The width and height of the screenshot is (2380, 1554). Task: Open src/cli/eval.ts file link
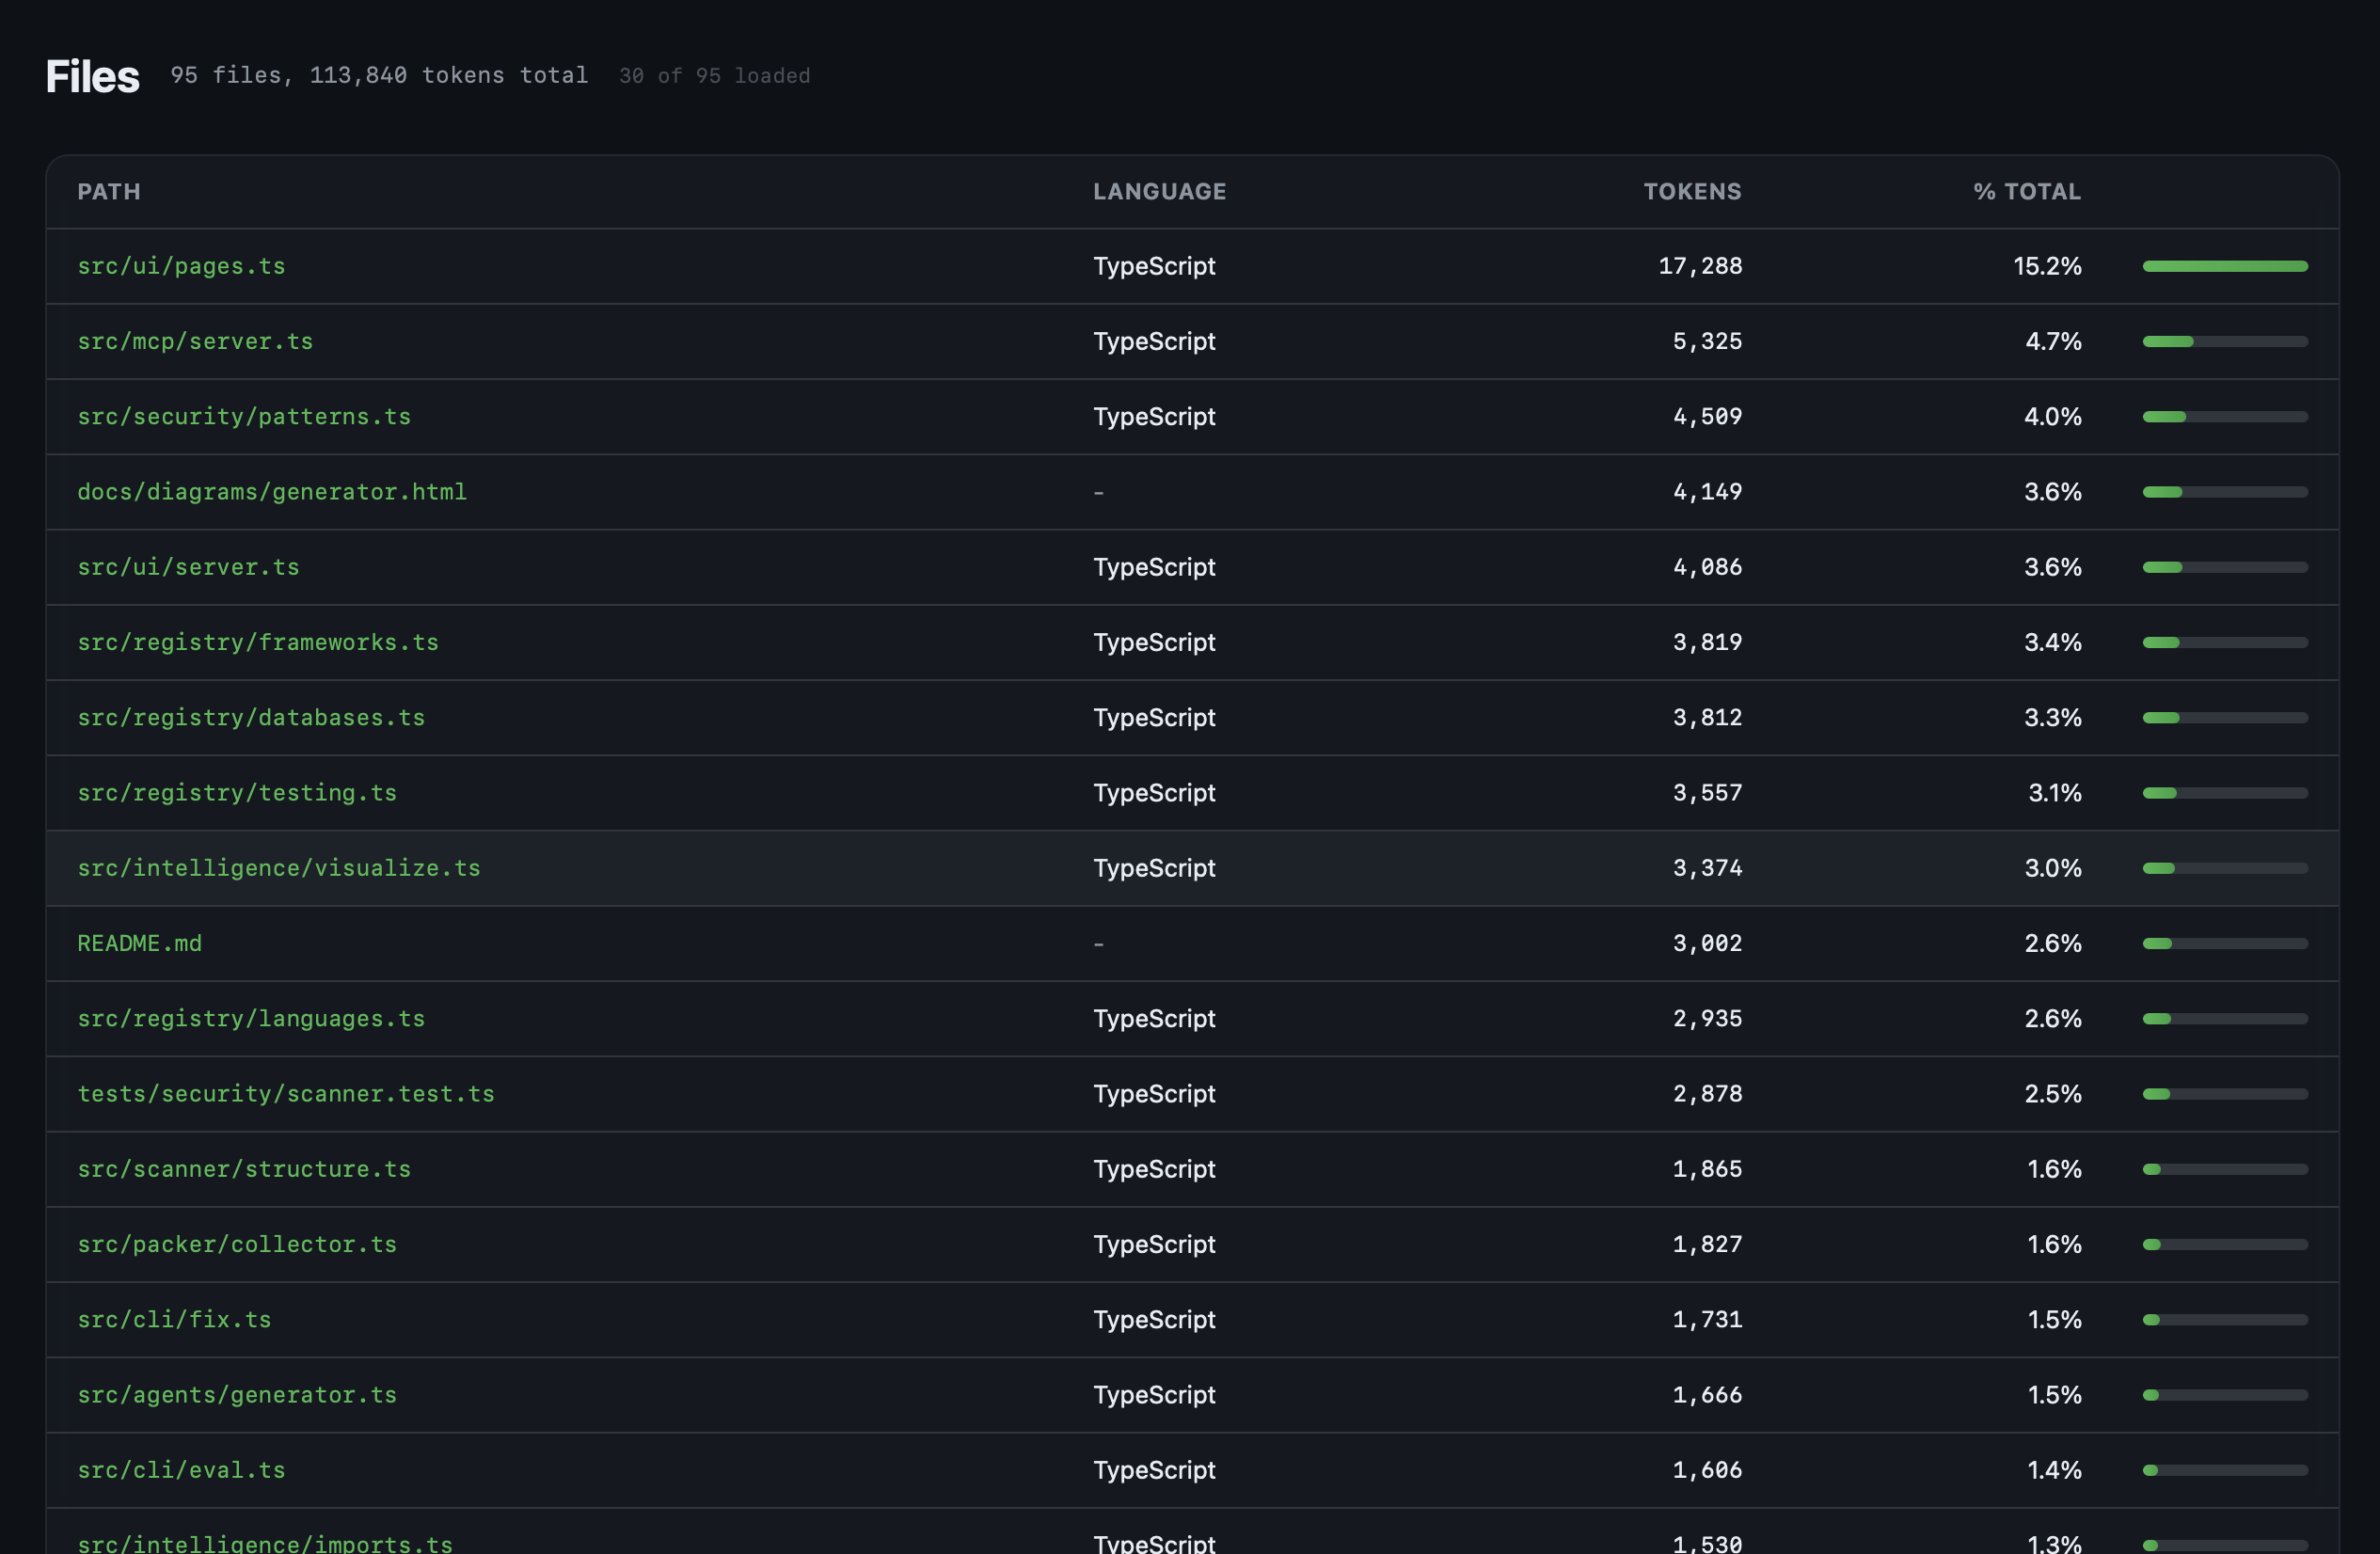[x=181, y=1470]
